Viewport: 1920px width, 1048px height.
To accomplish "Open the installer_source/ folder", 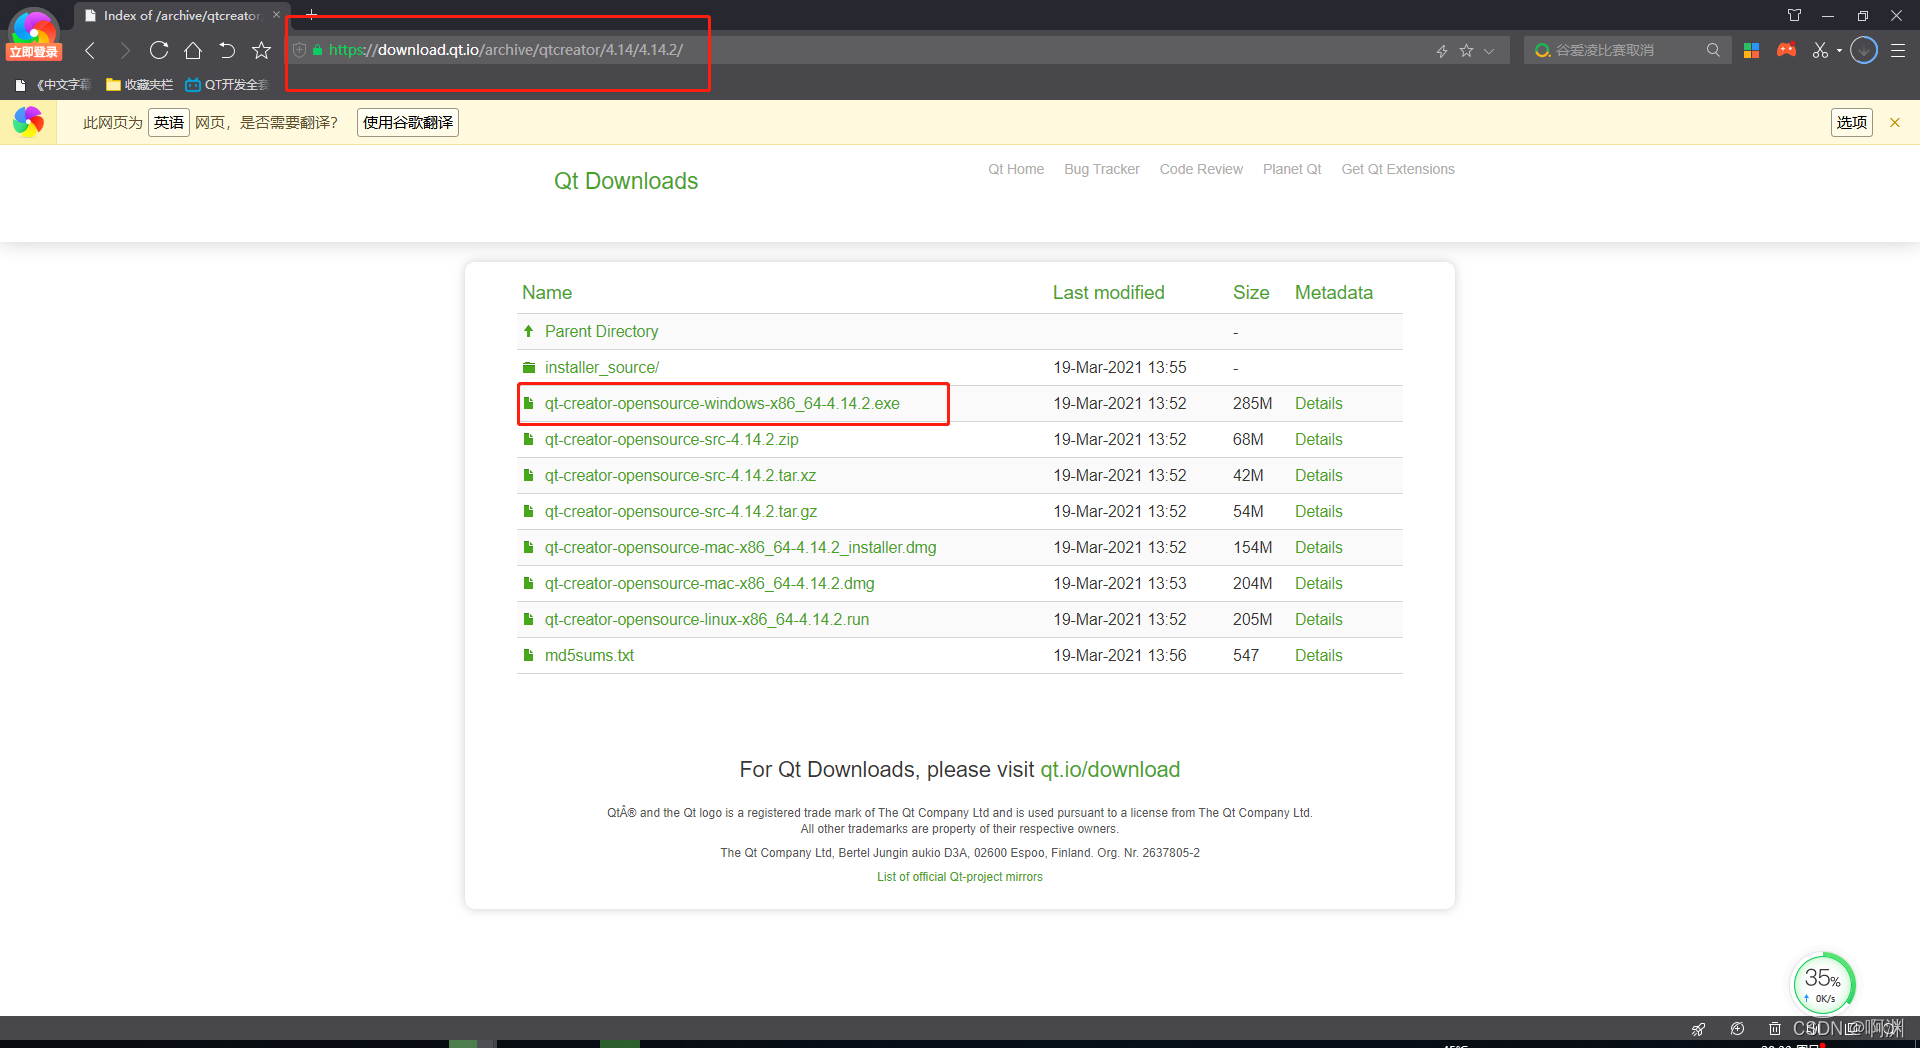I will point(602,368).
